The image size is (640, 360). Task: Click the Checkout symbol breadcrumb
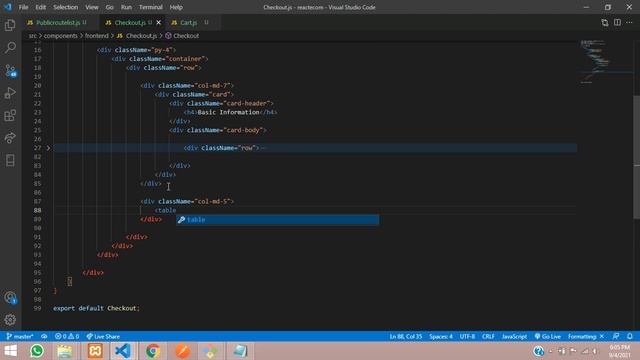tap(182, 36)
